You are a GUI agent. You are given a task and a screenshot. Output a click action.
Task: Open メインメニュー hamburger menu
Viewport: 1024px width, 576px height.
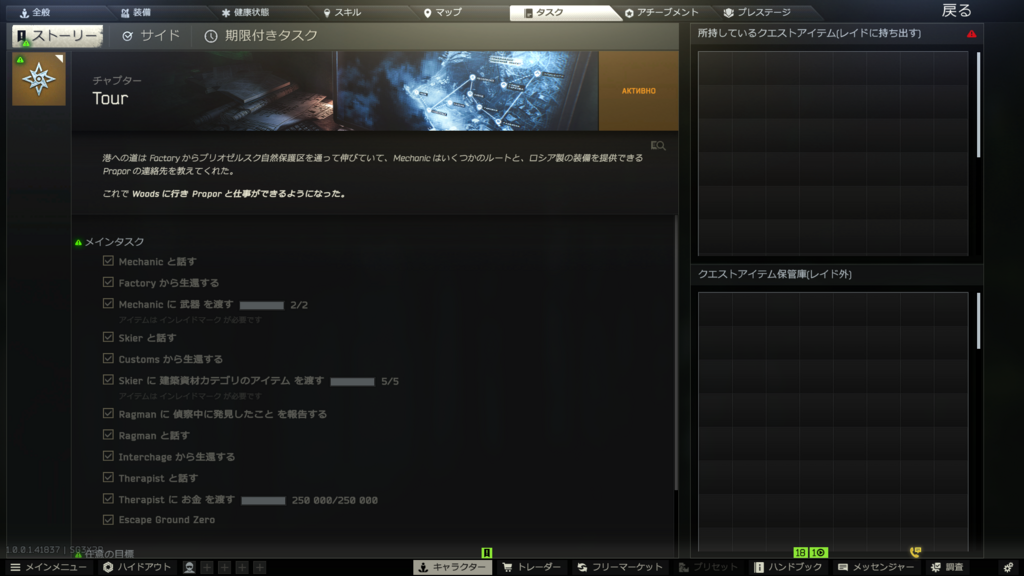point(48,567)
